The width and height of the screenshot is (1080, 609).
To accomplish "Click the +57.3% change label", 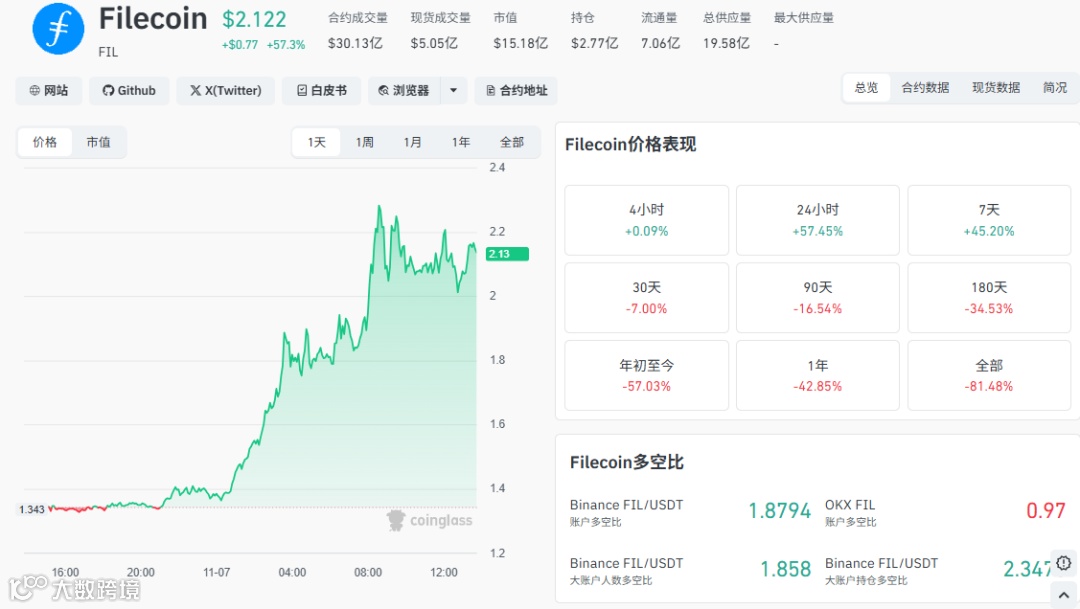I will 286,45.
